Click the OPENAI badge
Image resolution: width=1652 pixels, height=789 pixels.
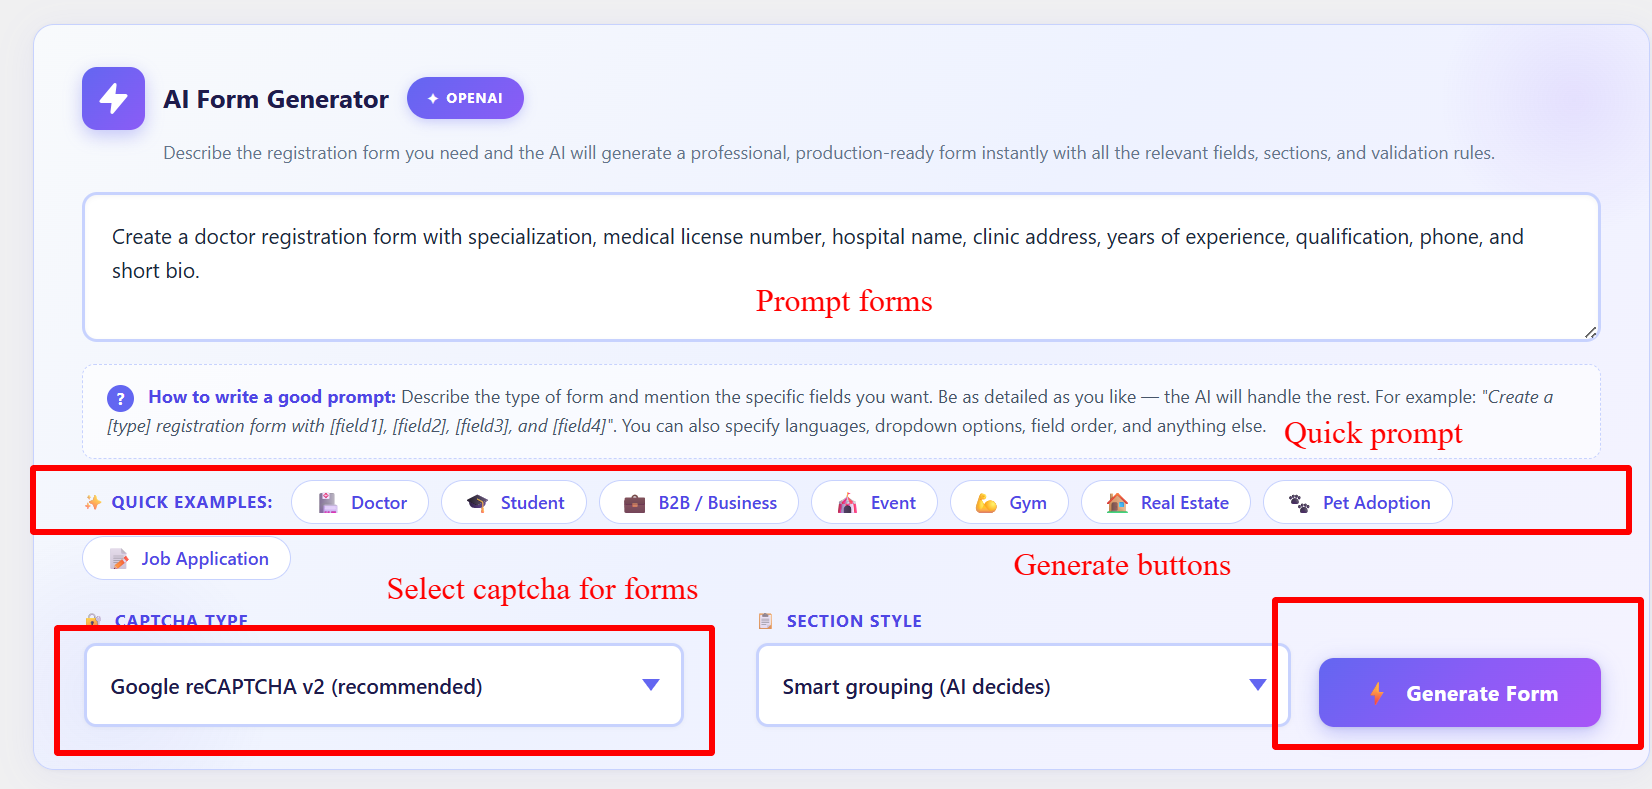pos(465,98)
